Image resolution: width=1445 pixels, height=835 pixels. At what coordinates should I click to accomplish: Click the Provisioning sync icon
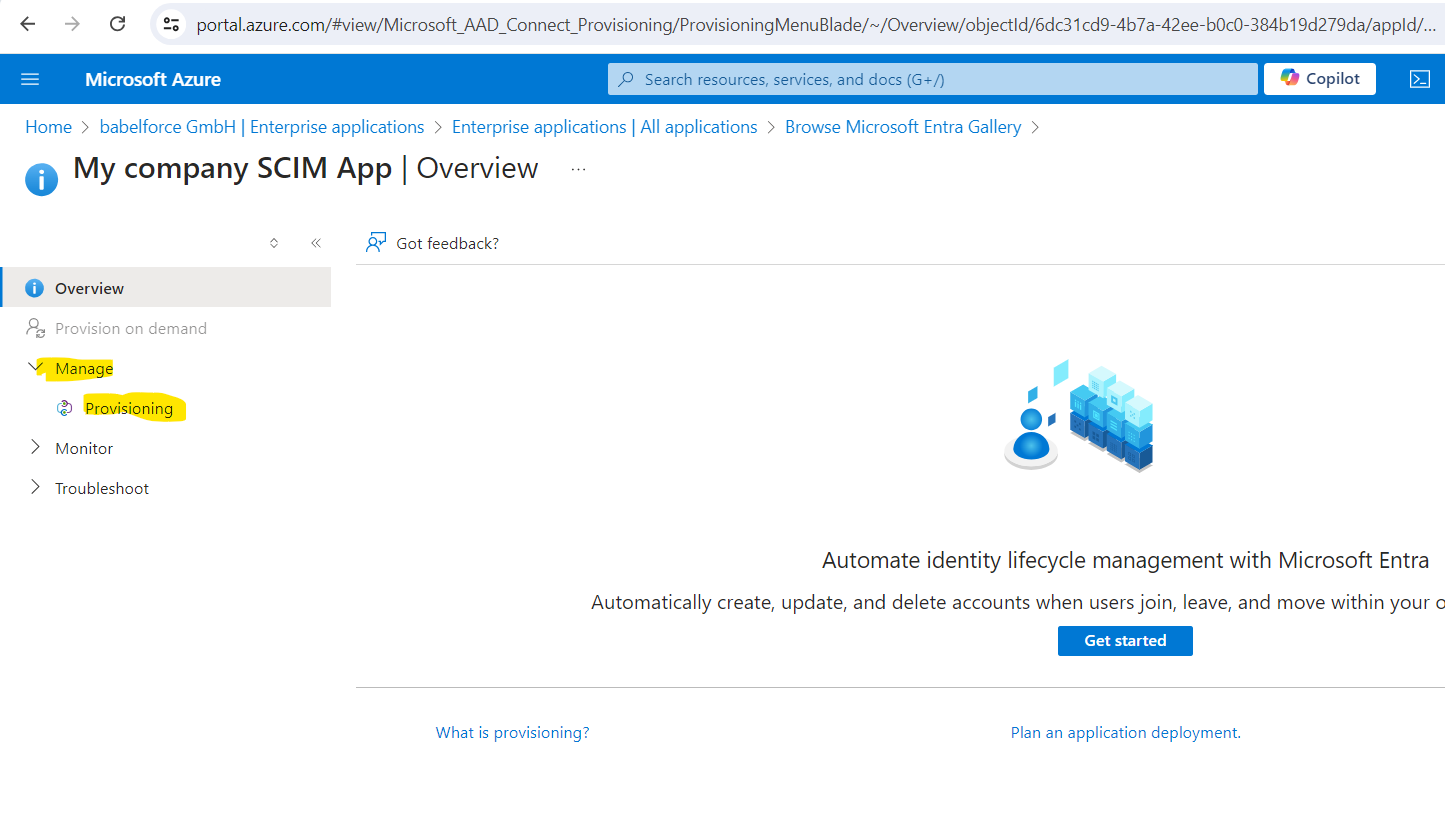tap(65, 408)
